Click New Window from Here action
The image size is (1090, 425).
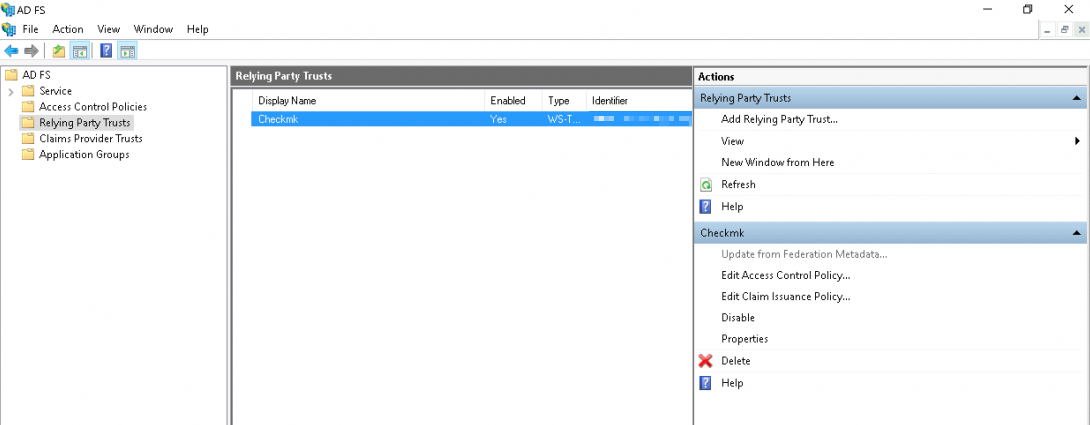coord(778,162)
